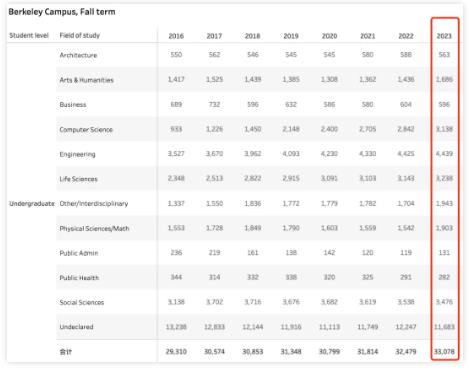Select Computer Science 2023 value 3,138
Screen dimensions: 469x371
coord(444,129)
